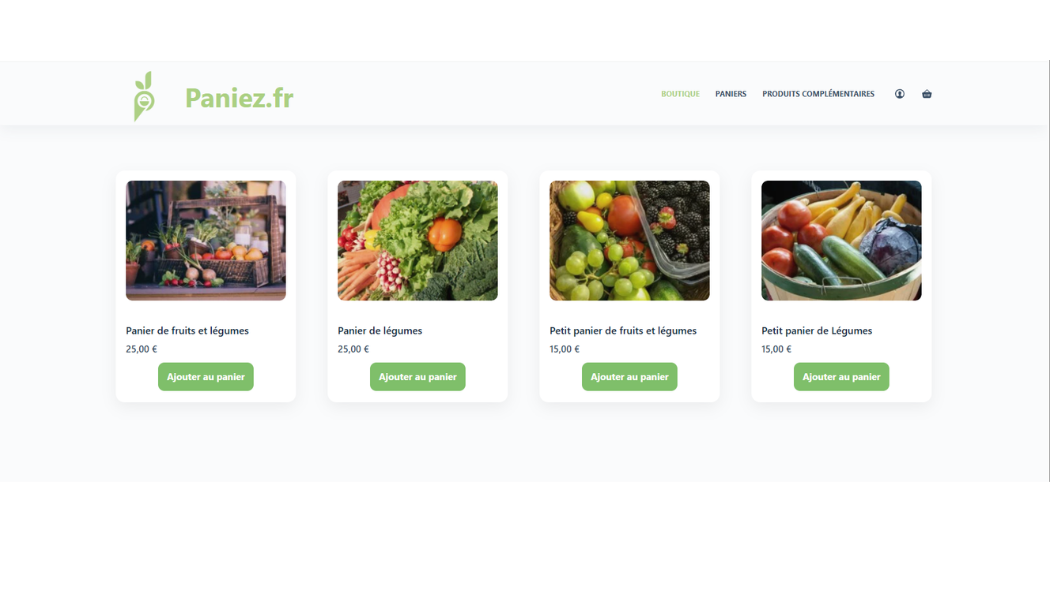
Task: Click the 15,00 € price under Petit panier de Légumes
Action: pos(776,349)
